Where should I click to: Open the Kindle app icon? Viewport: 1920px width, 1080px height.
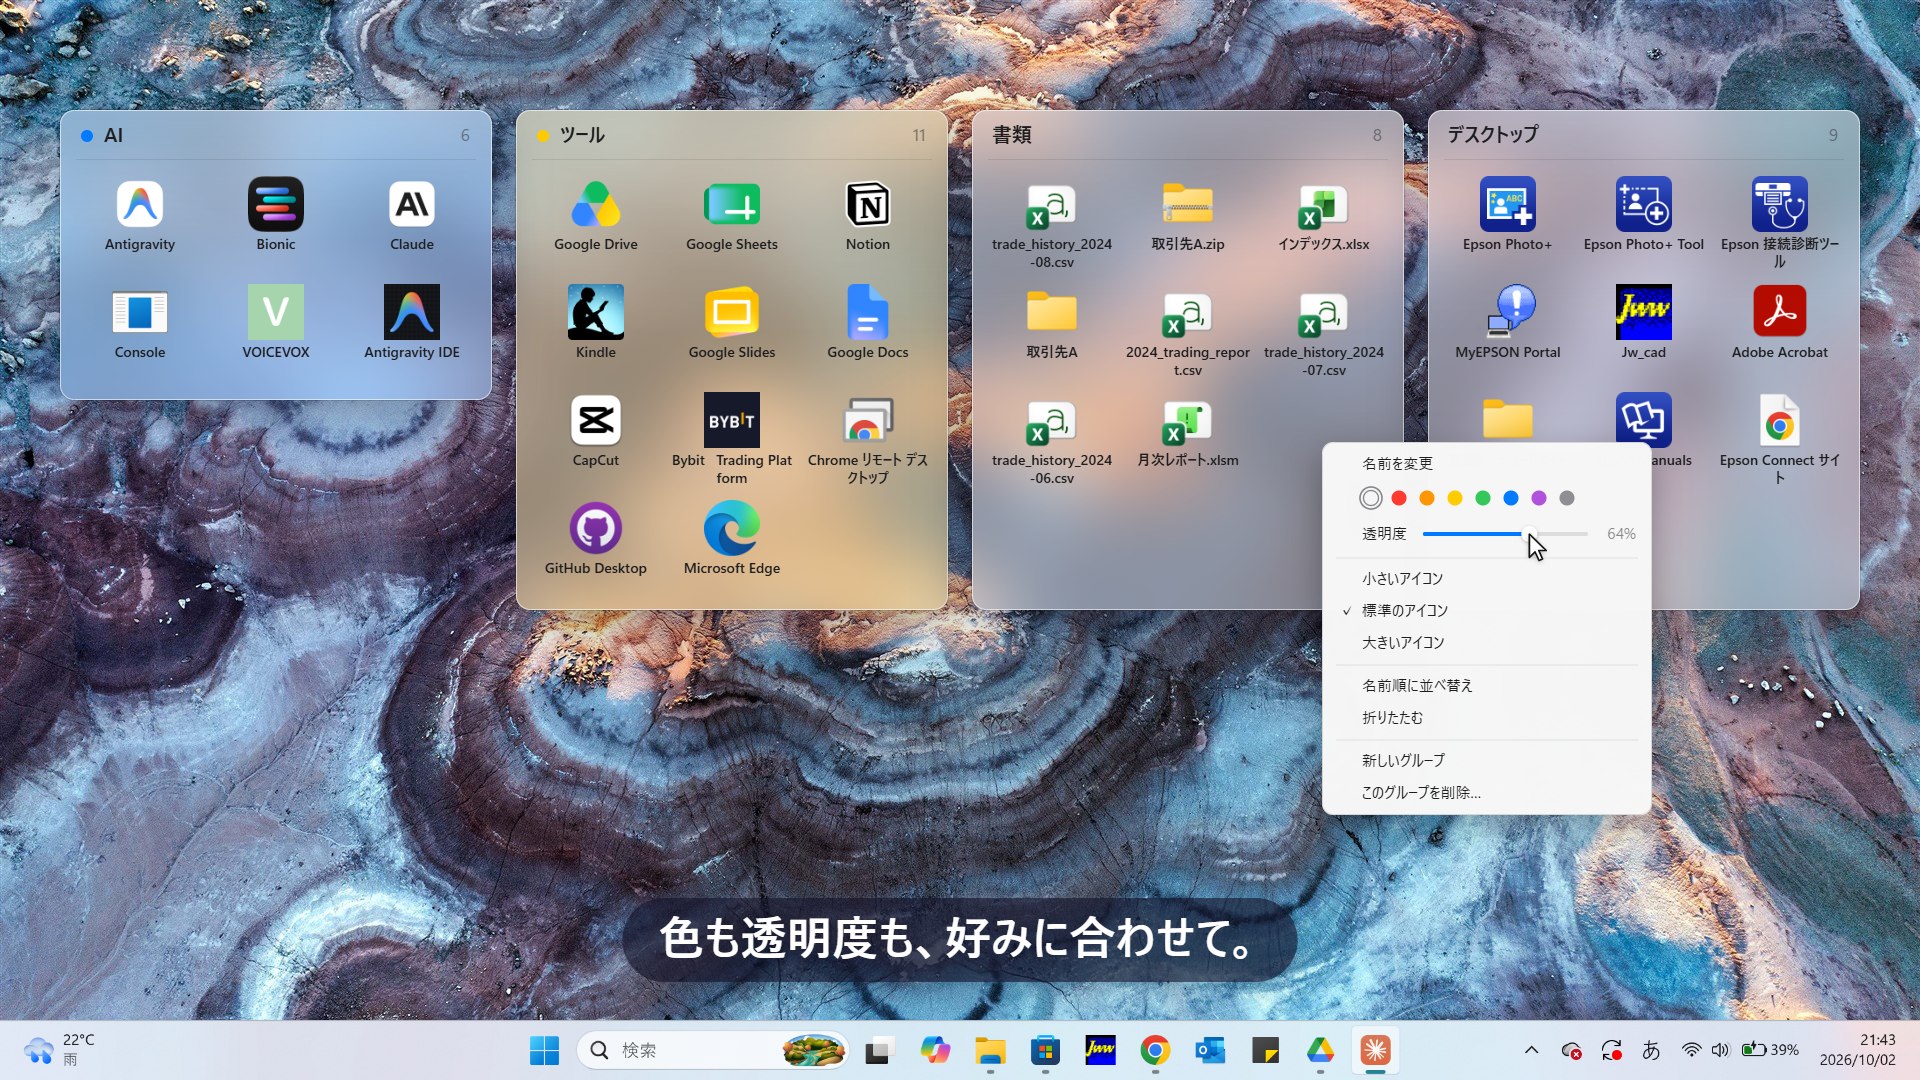(x=596, y=313)
